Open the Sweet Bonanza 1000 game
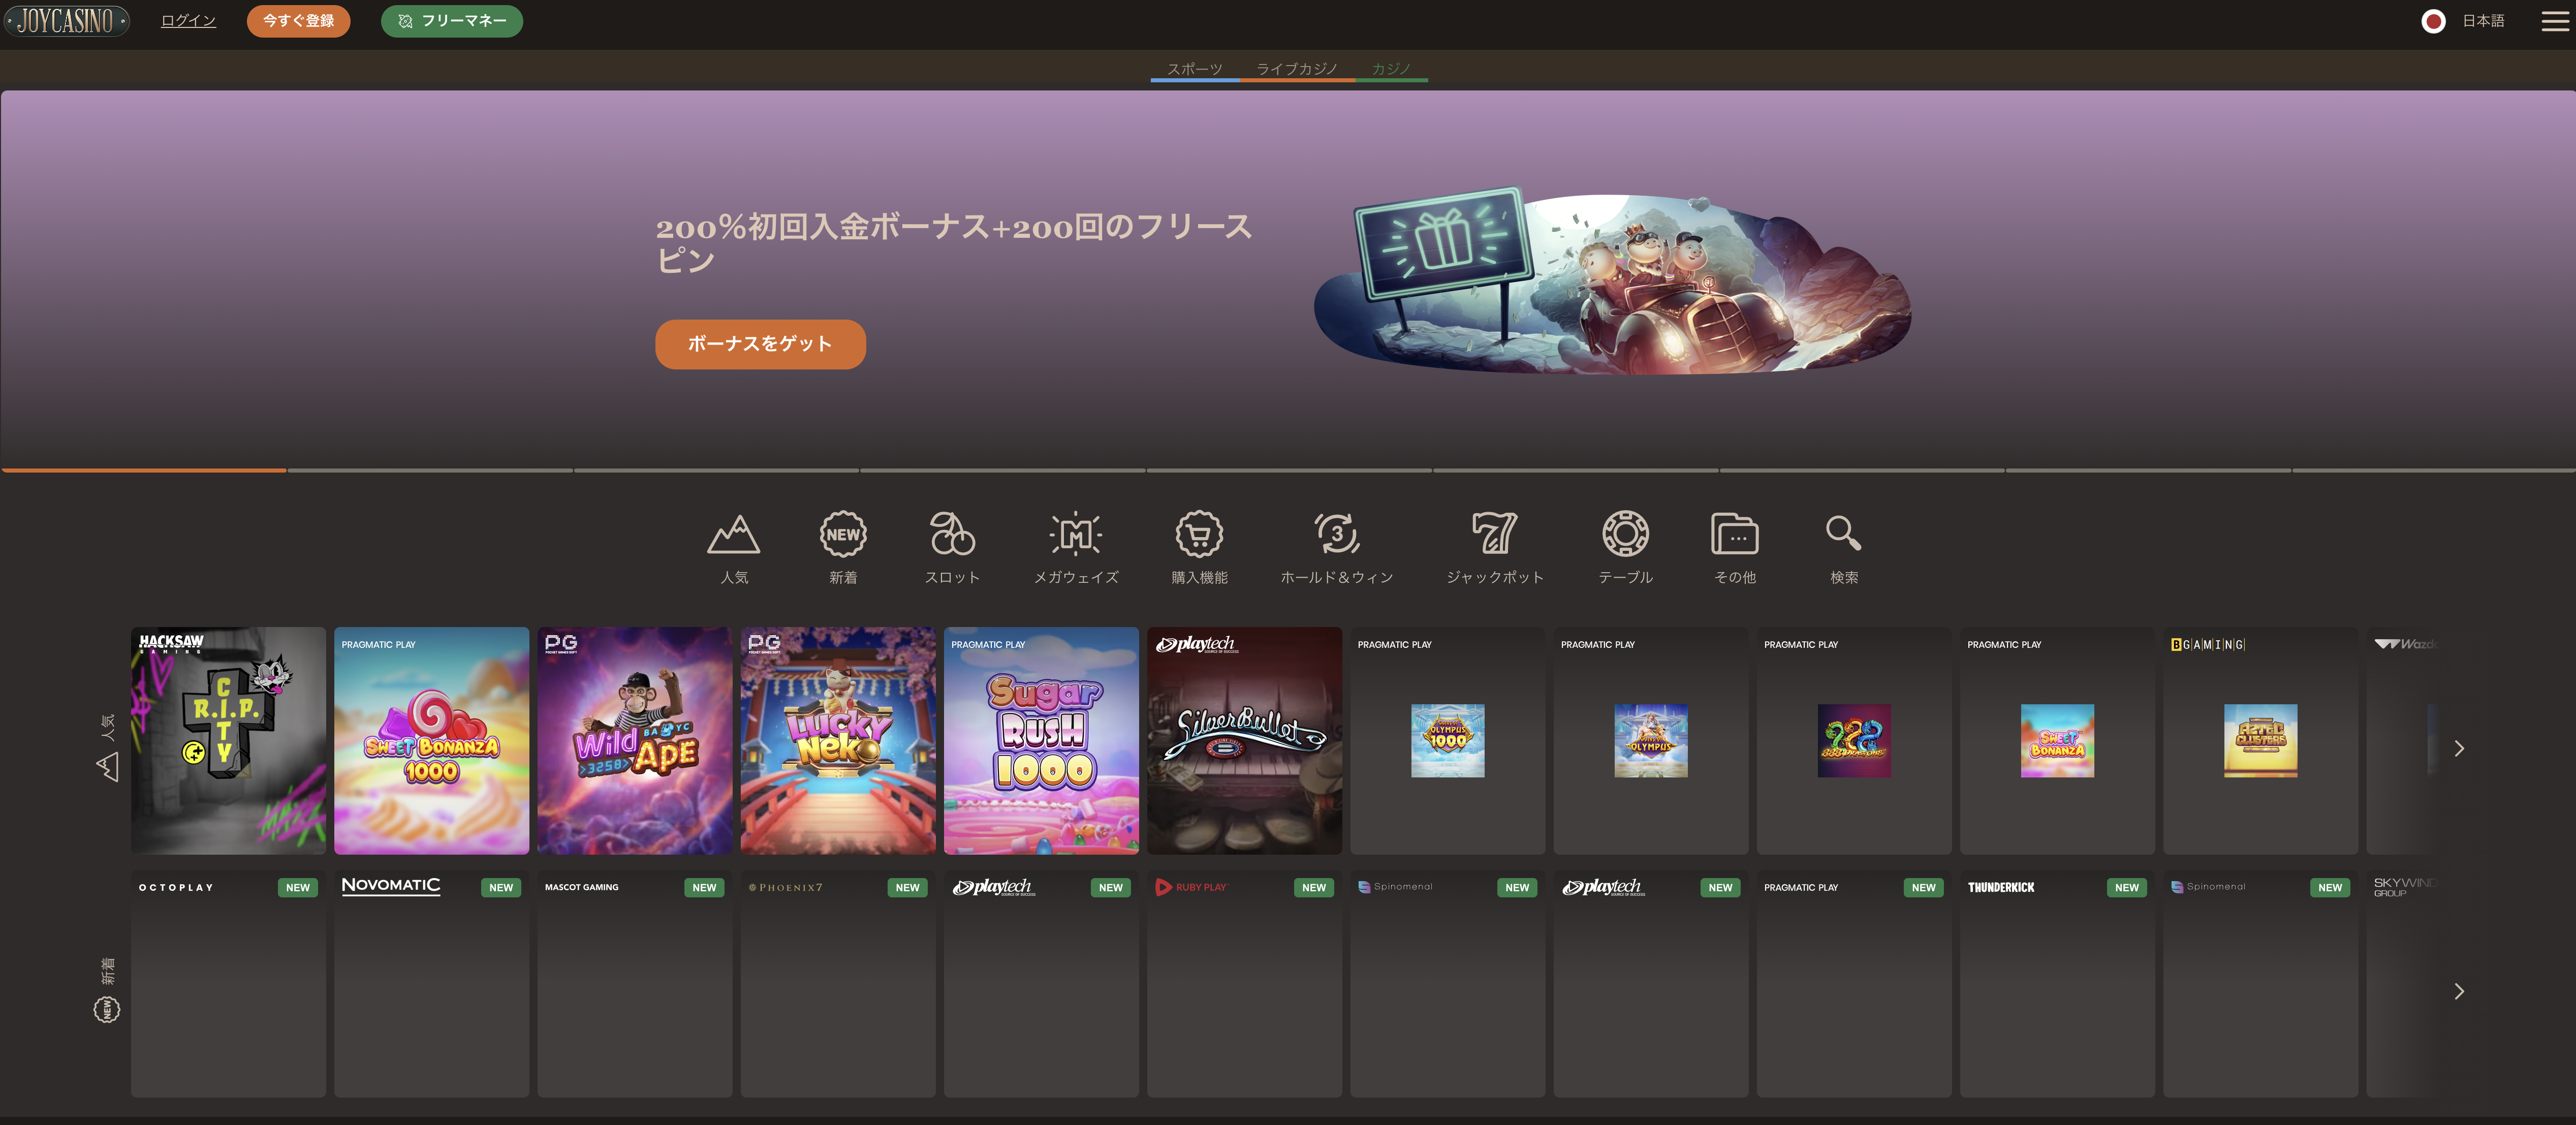 (x=431, y=741)
